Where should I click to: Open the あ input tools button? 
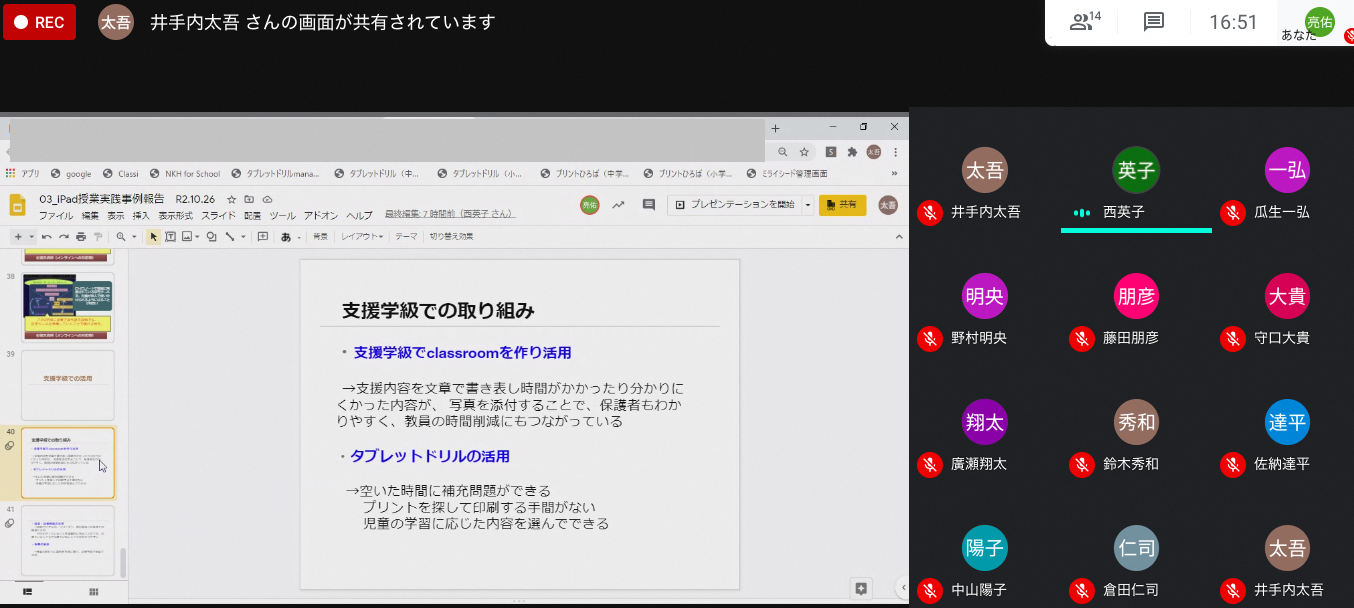click(286, 237)
